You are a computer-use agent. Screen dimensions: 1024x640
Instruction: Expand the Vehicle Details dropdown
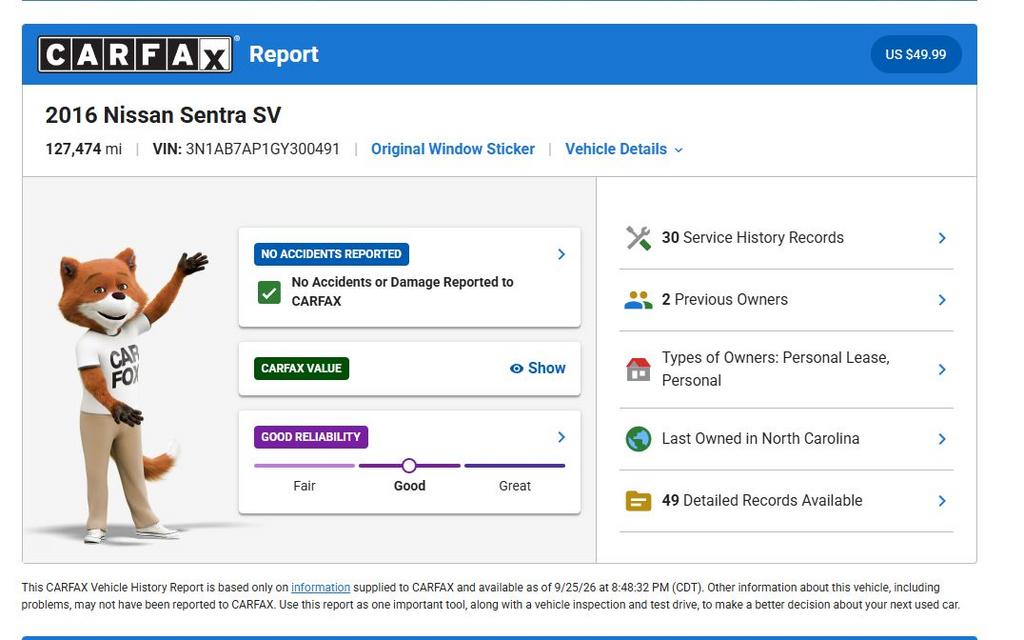click(624, 150)
